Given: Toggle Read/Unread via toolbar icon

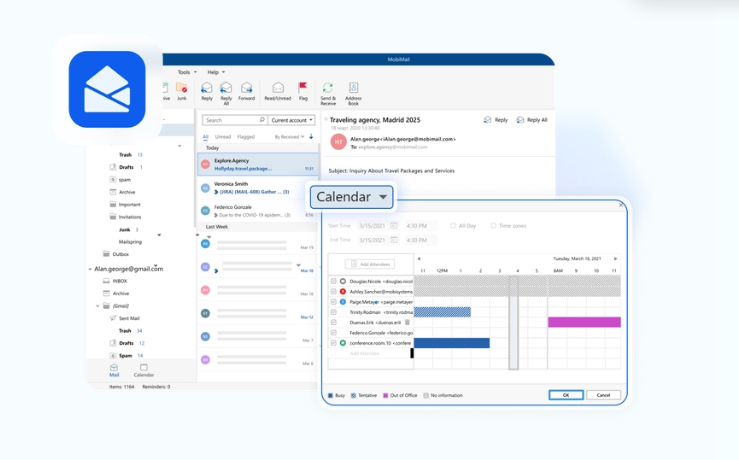Looking at the screenshot, I should [278, 88].
